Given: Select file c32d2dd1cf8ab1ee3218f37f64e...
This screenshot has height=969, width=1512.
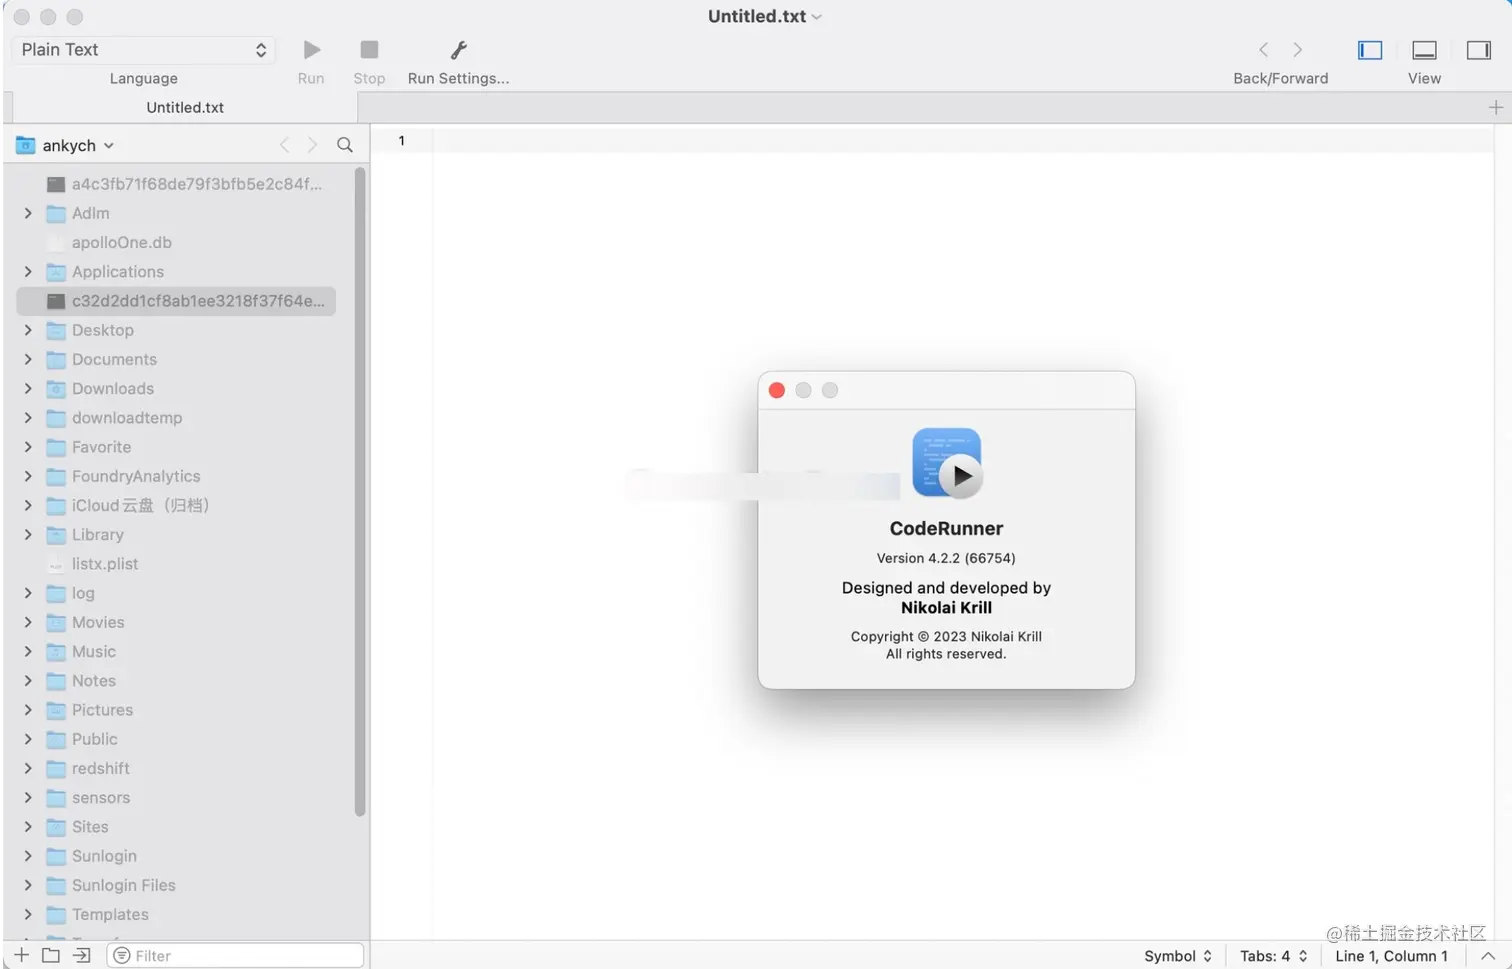Looking at the screenshot, I should (176, 301).
